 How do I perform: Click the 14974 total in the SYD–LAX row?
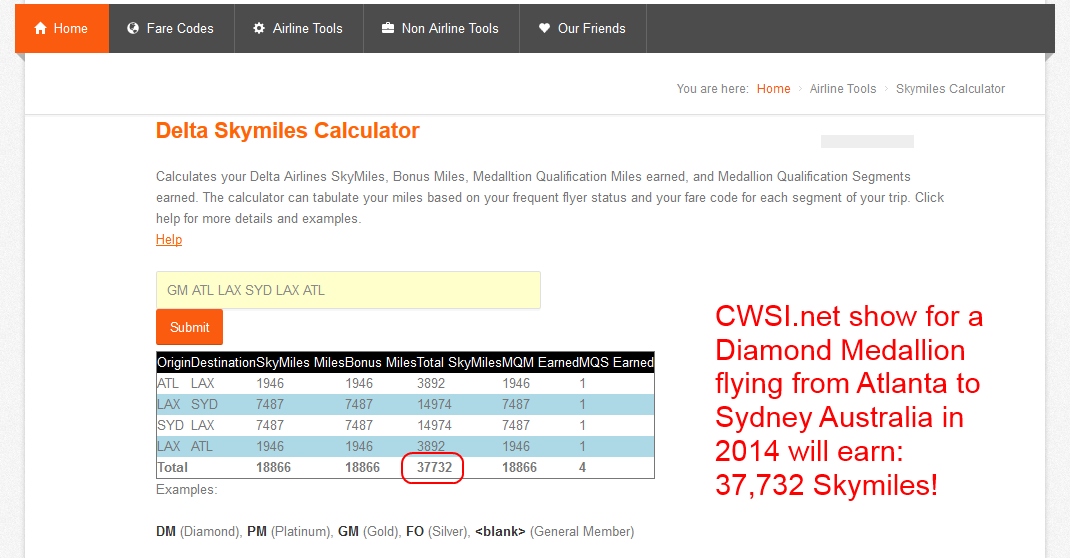pyautogui.click(x=434, y=425)
